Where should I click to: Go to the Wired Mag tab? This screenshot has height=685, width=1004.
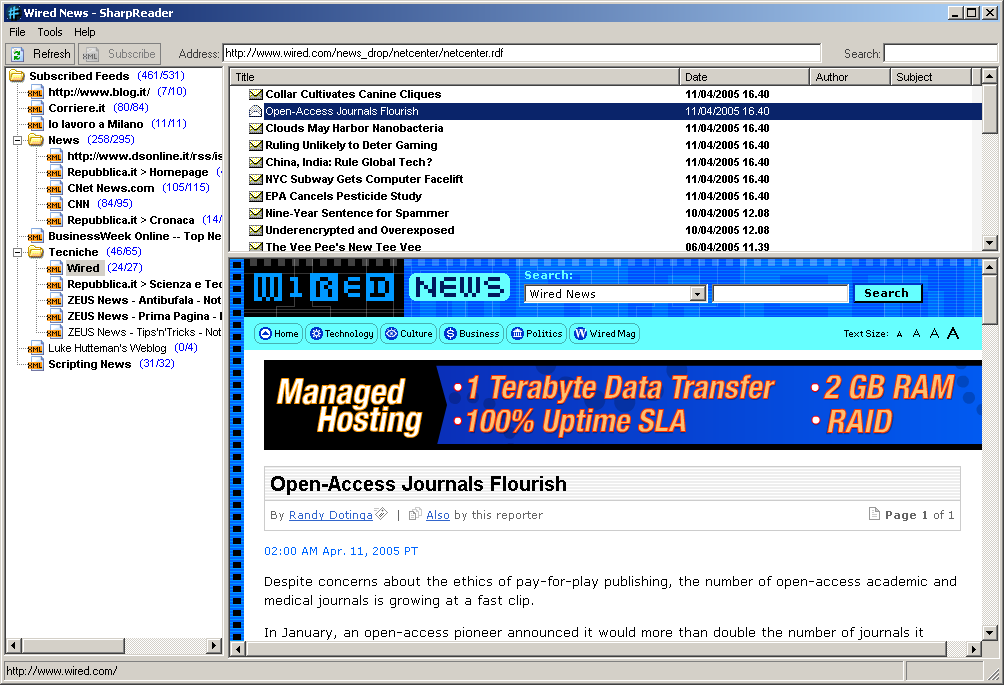[604, 334]
